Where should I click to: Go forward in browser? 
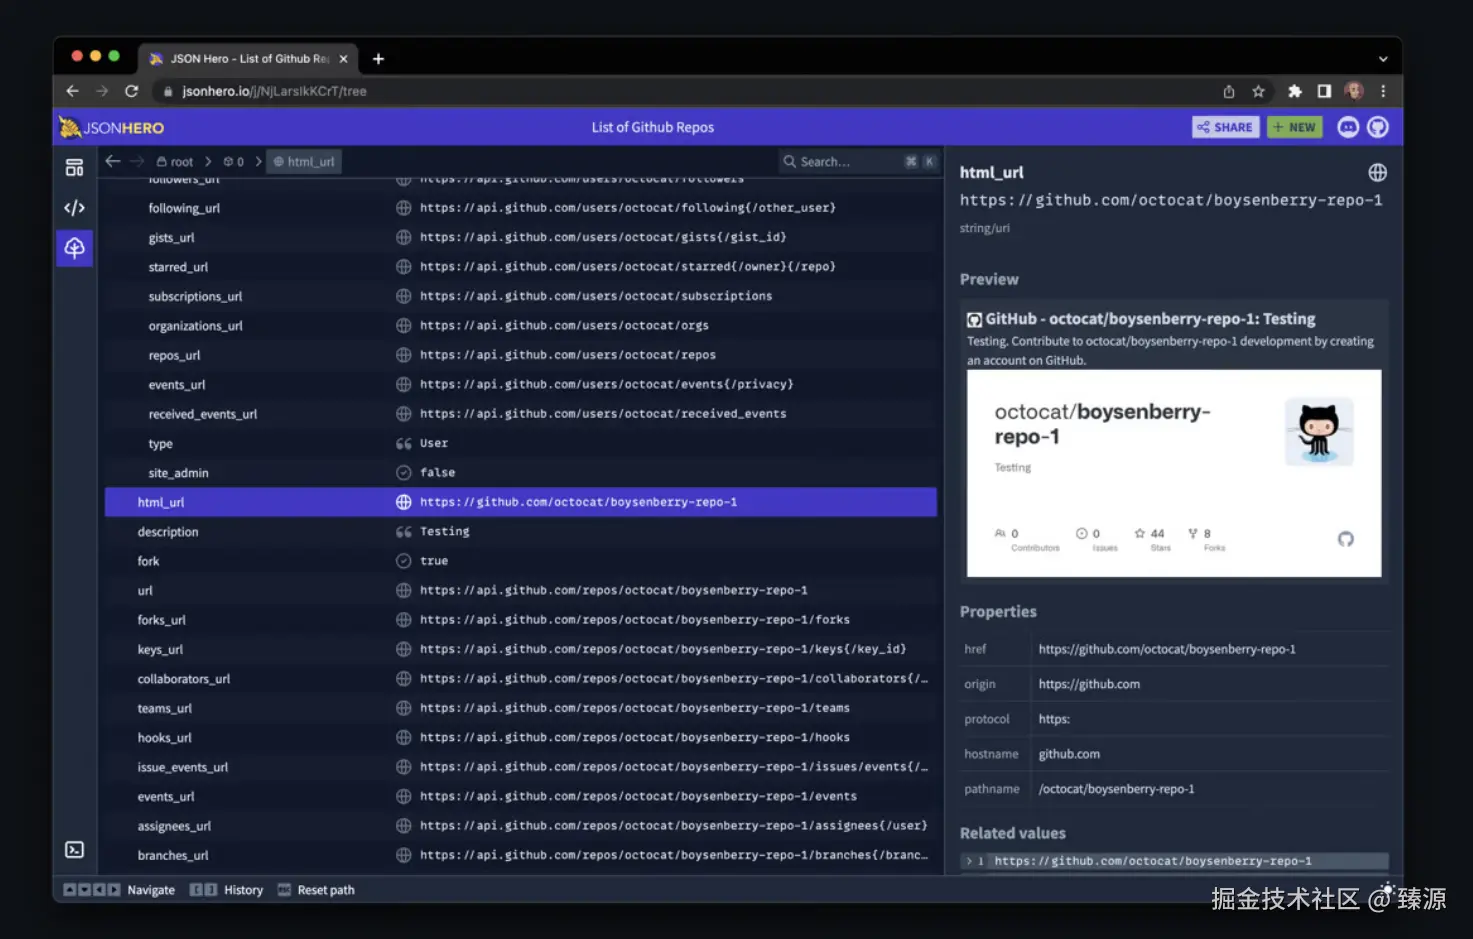tap(102, 91)
